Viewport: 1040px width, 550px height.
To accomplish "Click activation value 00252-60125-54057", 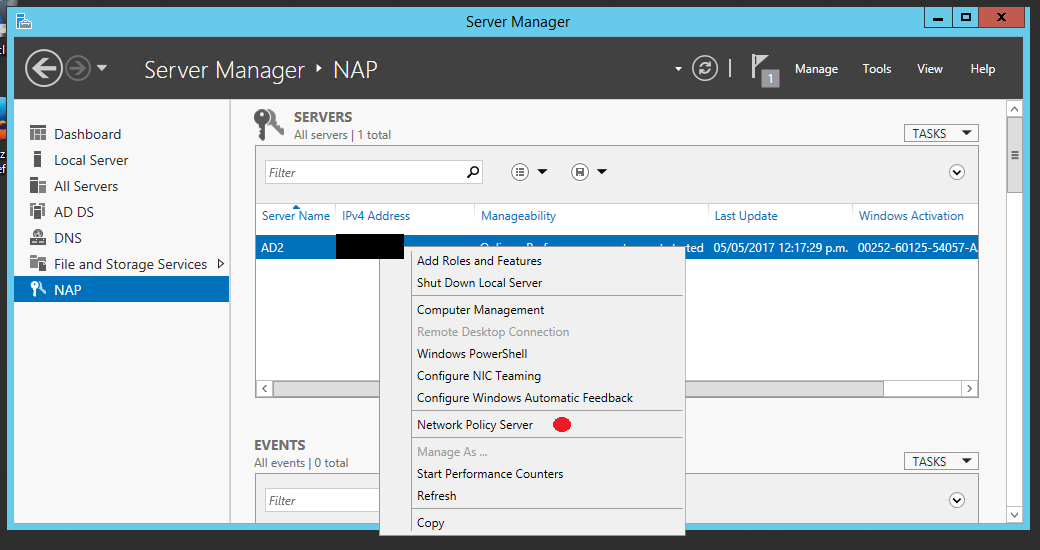I will (917, 247).
